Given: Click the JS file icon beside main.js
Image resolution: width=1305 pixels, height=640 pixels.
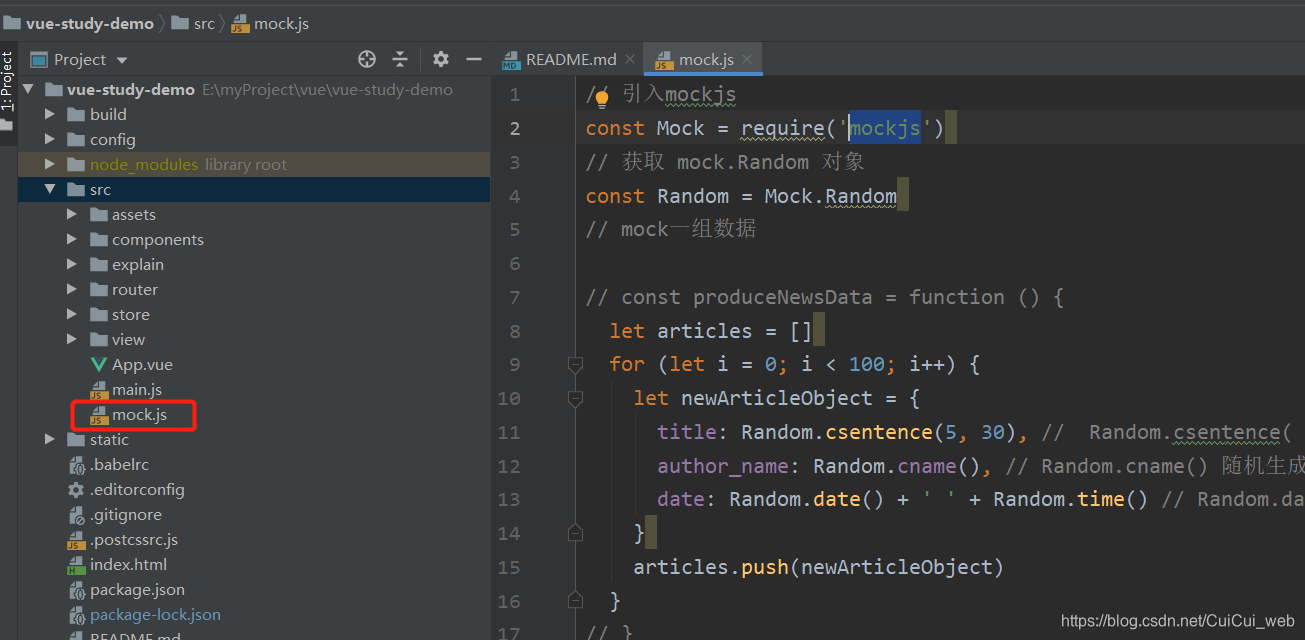Looking at the screenshot, I should 98,390.
